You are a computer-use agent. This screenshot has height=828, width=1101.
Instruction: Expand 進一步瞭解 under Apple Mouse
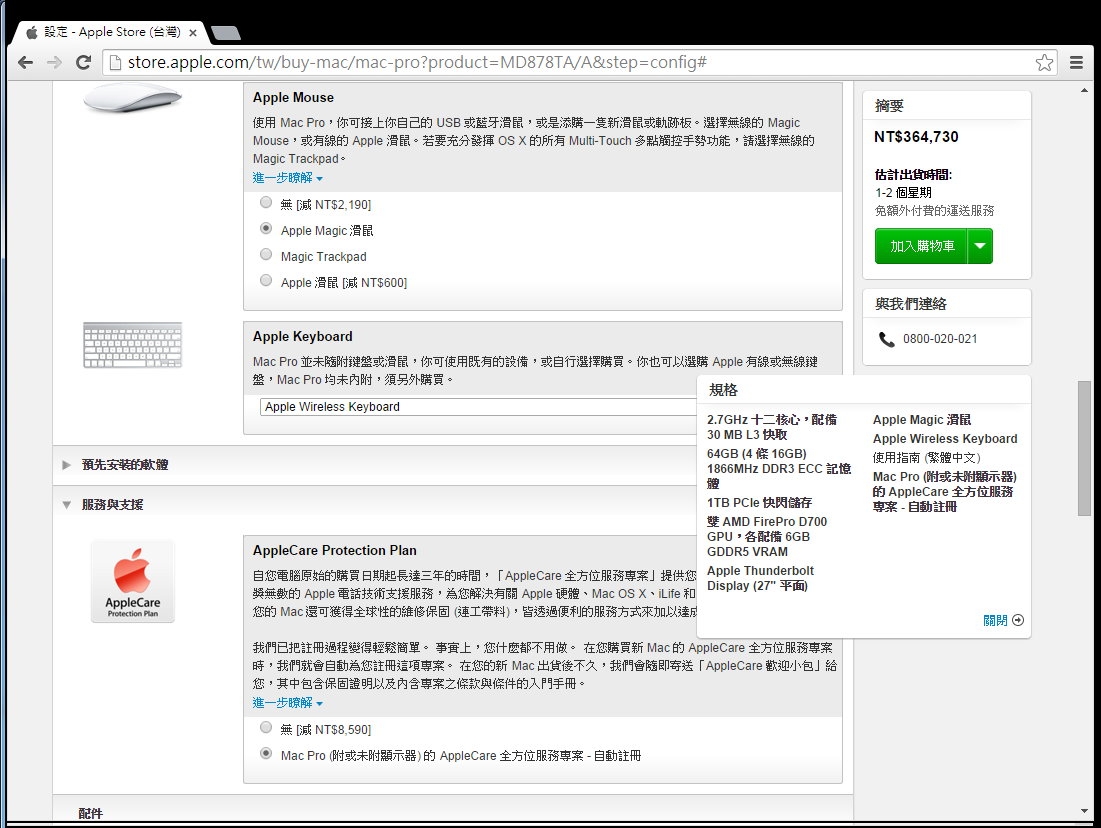pos(288,178)
